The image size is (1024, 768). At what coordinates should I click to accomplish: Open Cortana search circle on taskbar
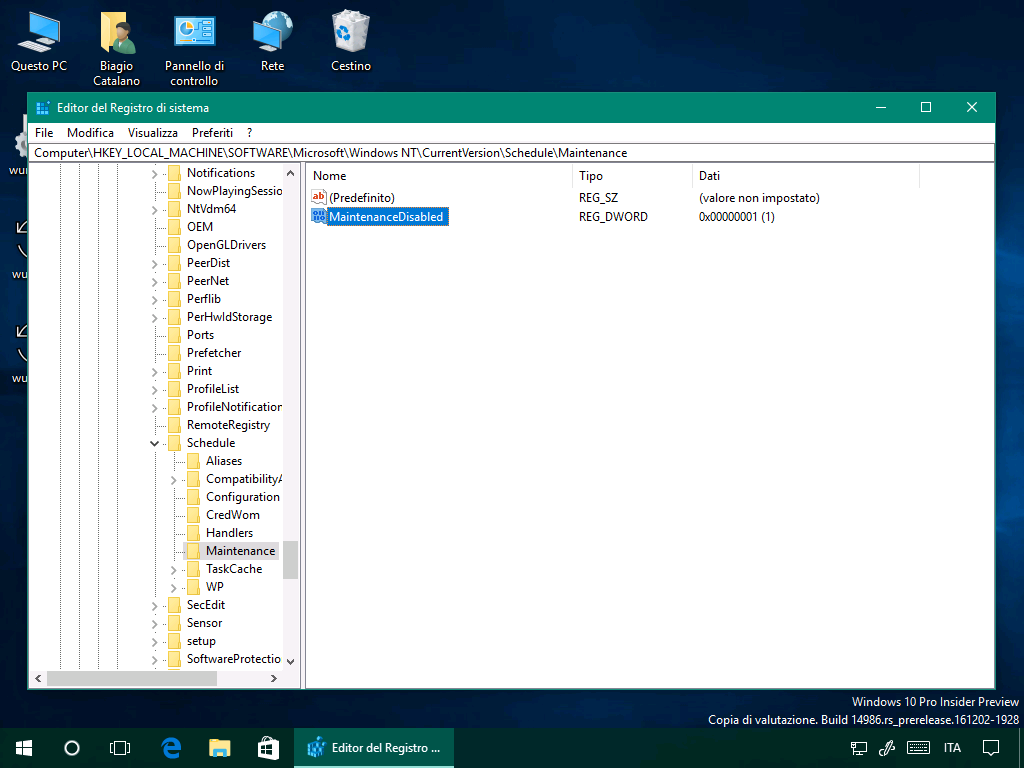click(x=72, y=748)
